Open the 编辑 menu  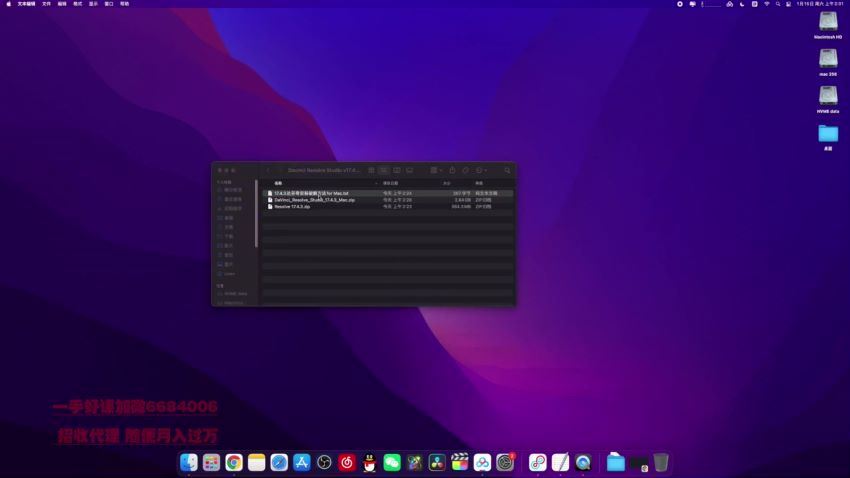pyautogui.click(x=62, y=4)
